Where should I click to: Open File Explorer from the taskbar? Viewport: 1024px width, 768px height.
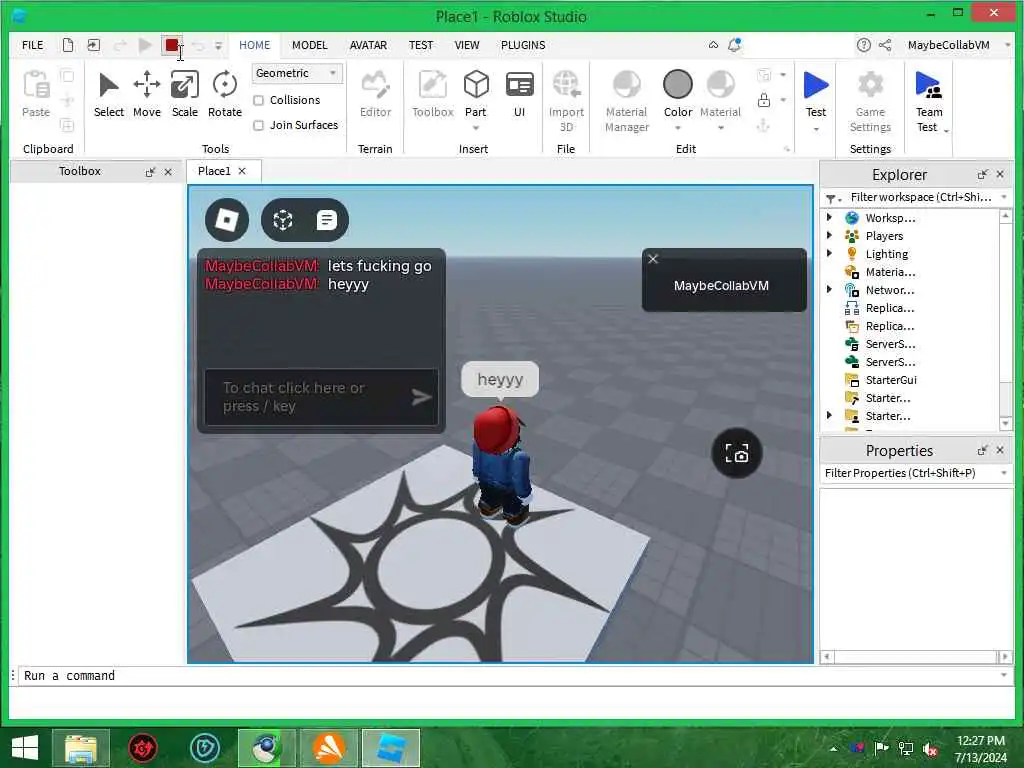pyautogui.click(x=81, y=748)
